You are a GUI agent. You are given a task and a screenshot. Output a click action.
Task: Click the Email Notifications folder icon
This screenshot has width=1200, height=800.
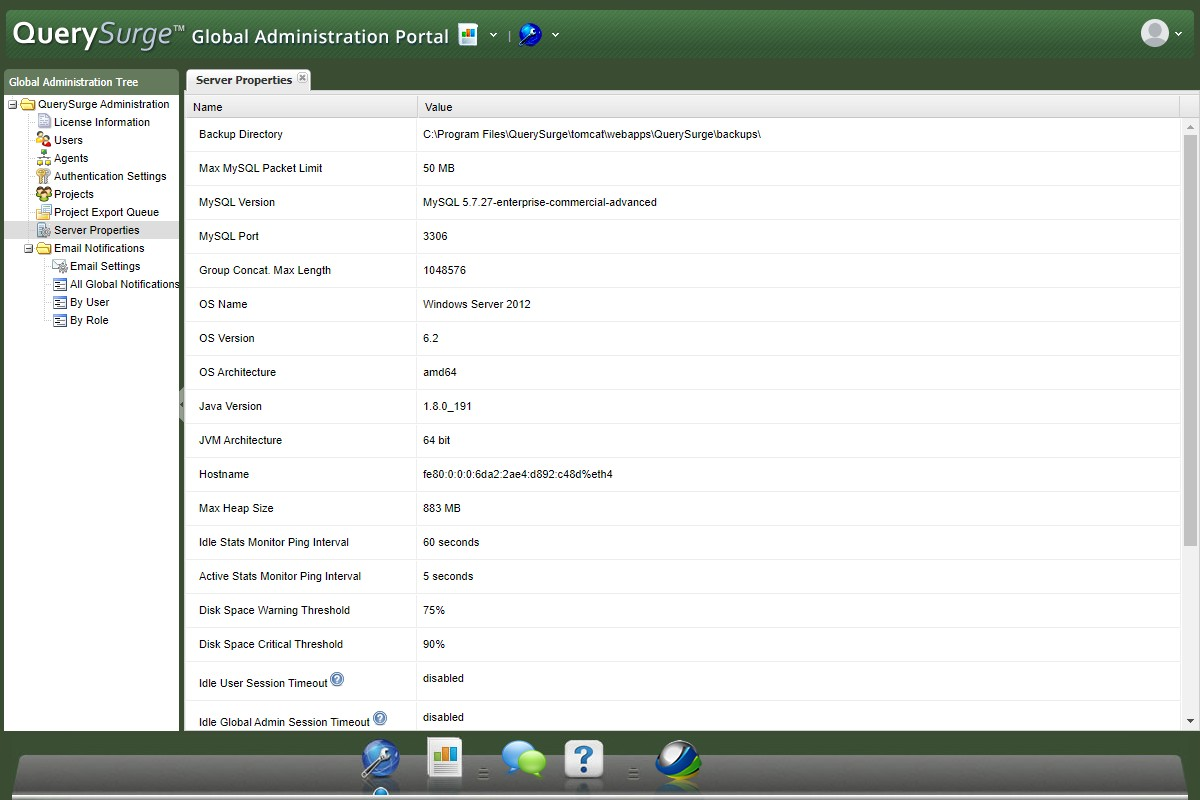coord(44,248)
